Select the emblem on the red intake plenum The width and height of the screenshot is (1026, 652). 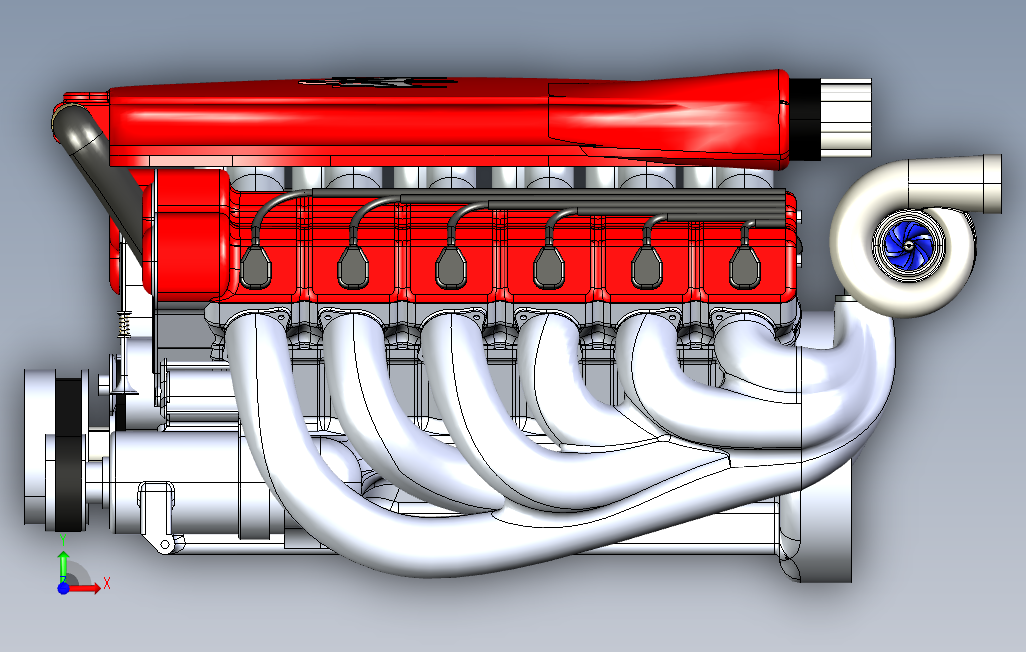pos(376,82)
